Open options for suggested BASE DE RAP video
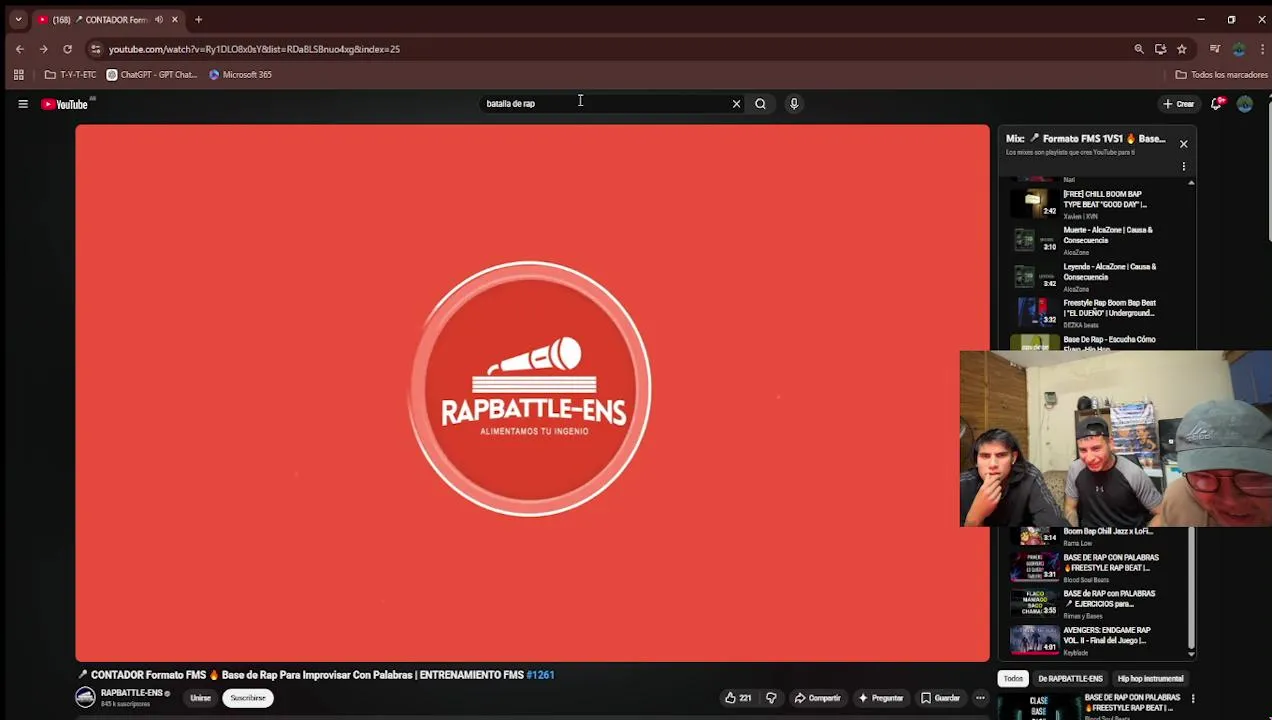Screen dimensions: 1272x720 coord(1193,699)
